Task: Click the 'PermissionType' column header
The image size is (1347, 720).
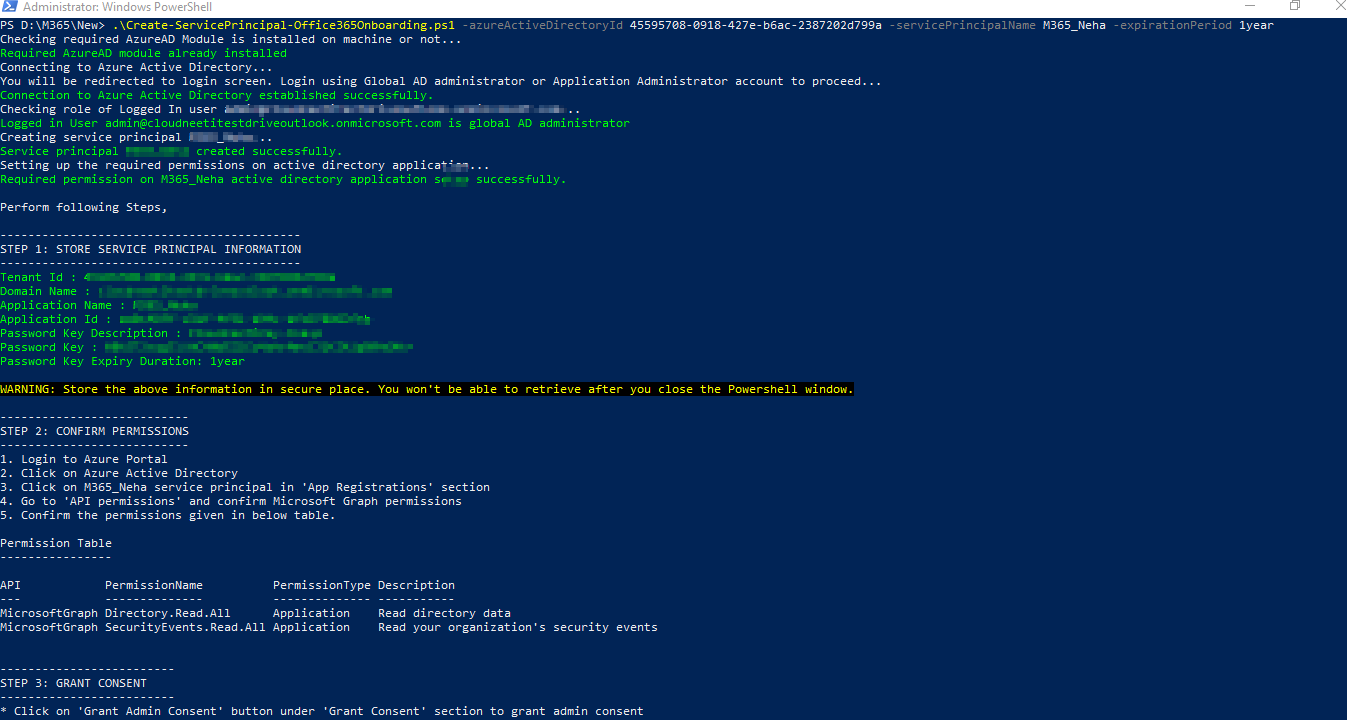Action: tap(322, 585)
